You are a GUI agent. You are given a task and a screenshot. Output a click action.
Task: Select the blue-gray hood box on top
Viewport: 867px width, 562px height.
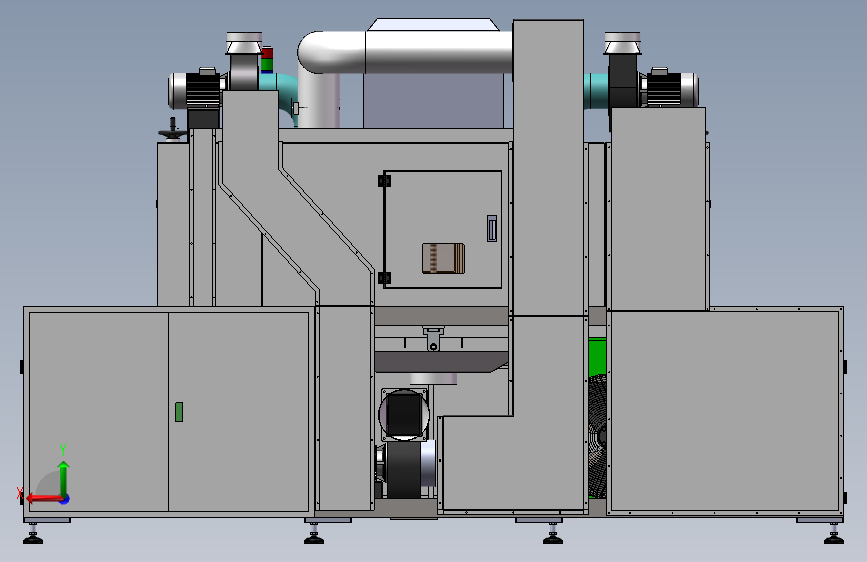(434, 100)
